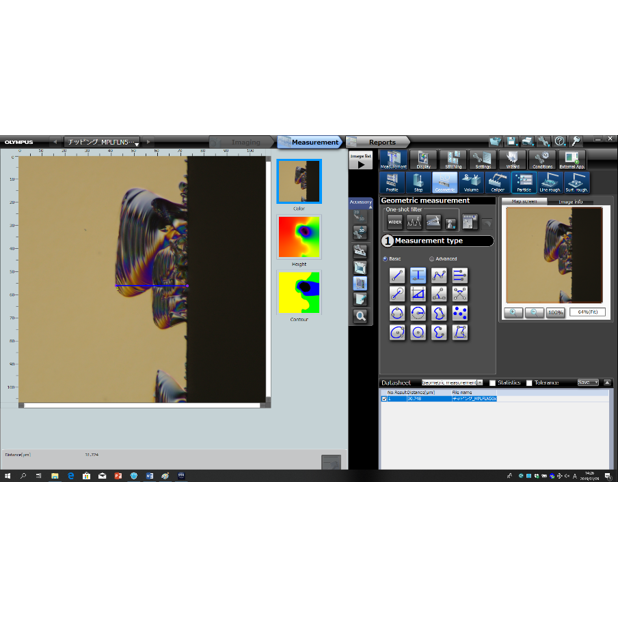
Task: Open the file name dropdown in title bar
Action: [x=137, y=143]
